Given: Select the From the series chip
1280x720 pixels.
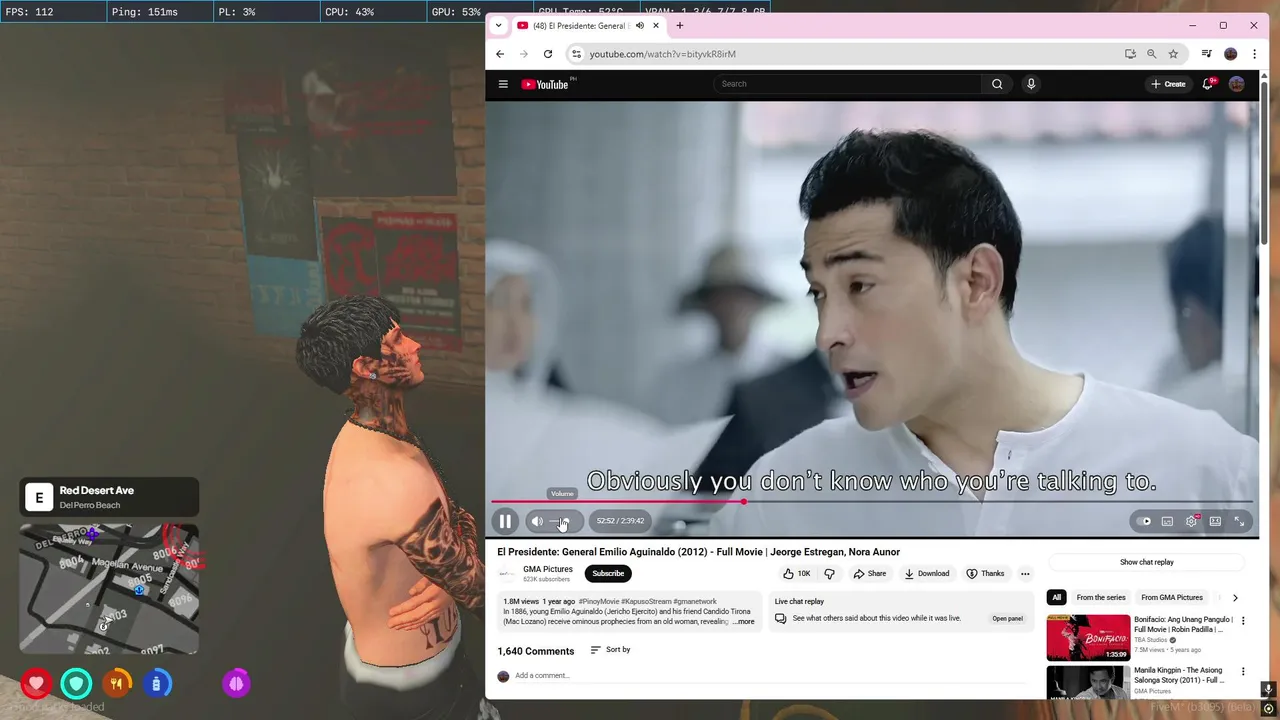Looking at the screenshot, I should click(1101, 598).
